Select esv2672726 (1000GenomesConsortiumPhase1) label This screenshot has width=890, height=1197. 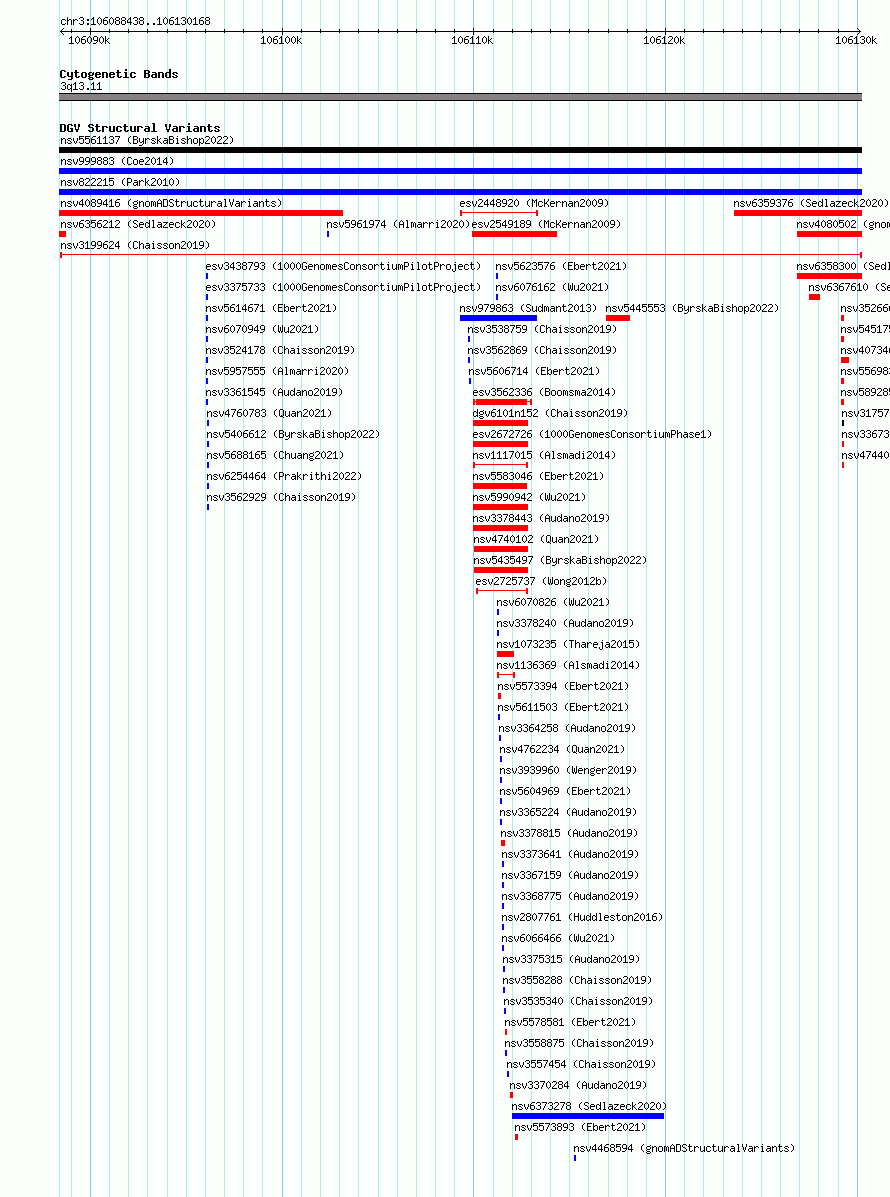592,434
